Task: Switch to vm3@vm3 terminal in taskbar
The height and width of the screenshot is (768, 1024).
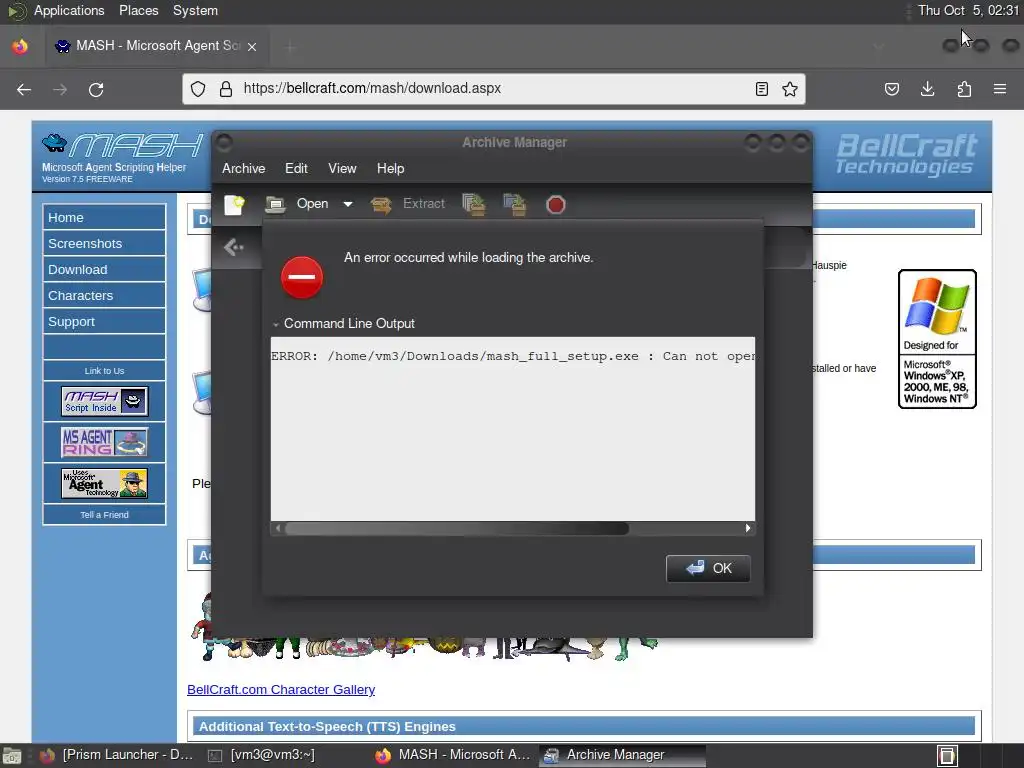Action: pos(261,755)
